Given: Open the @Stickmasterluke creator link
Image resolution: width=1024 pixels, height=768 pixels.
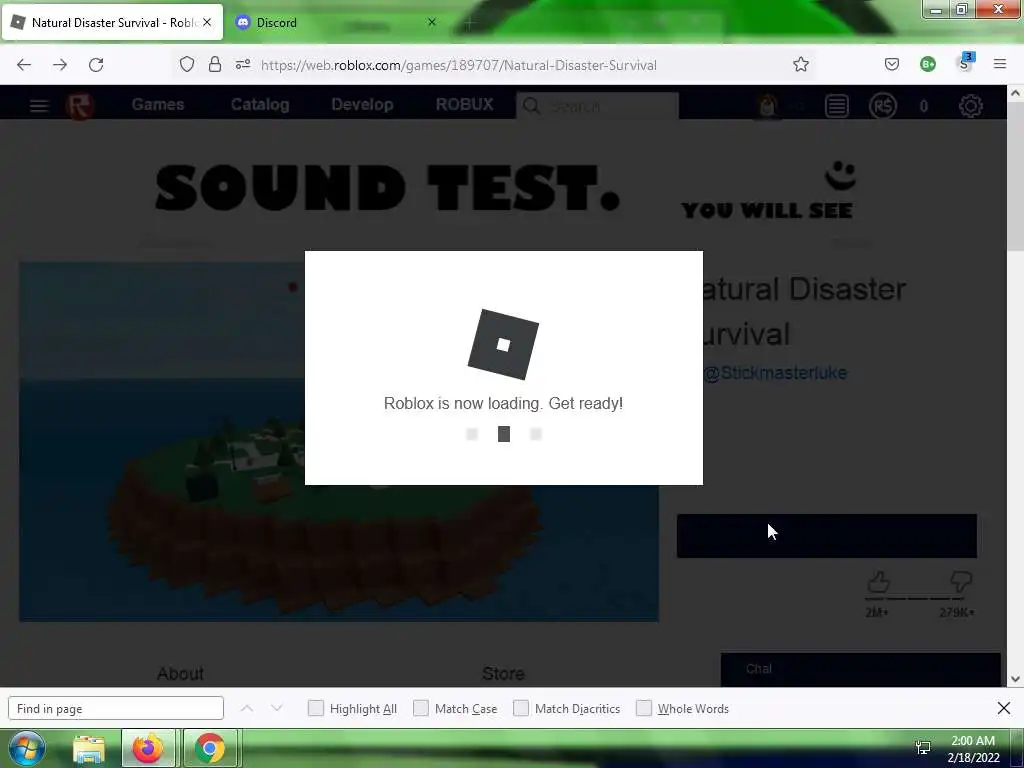Looking at the screenshot, I should click(775, 373).
